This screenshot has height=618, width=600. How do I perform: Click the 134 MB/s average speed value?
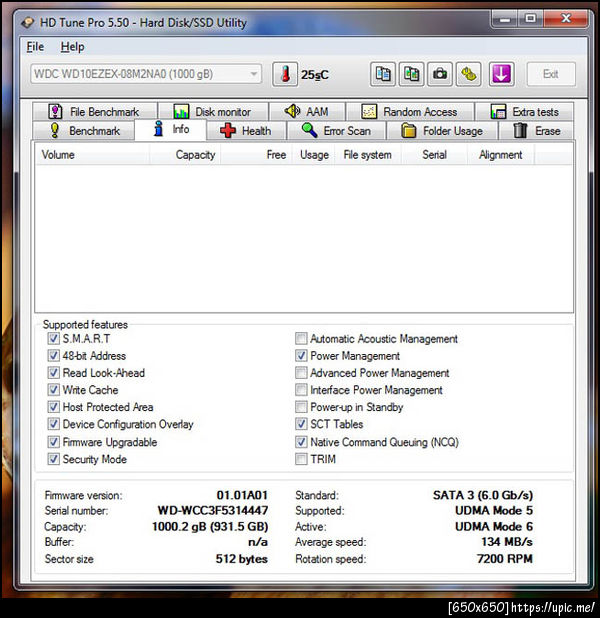(507, 542)
